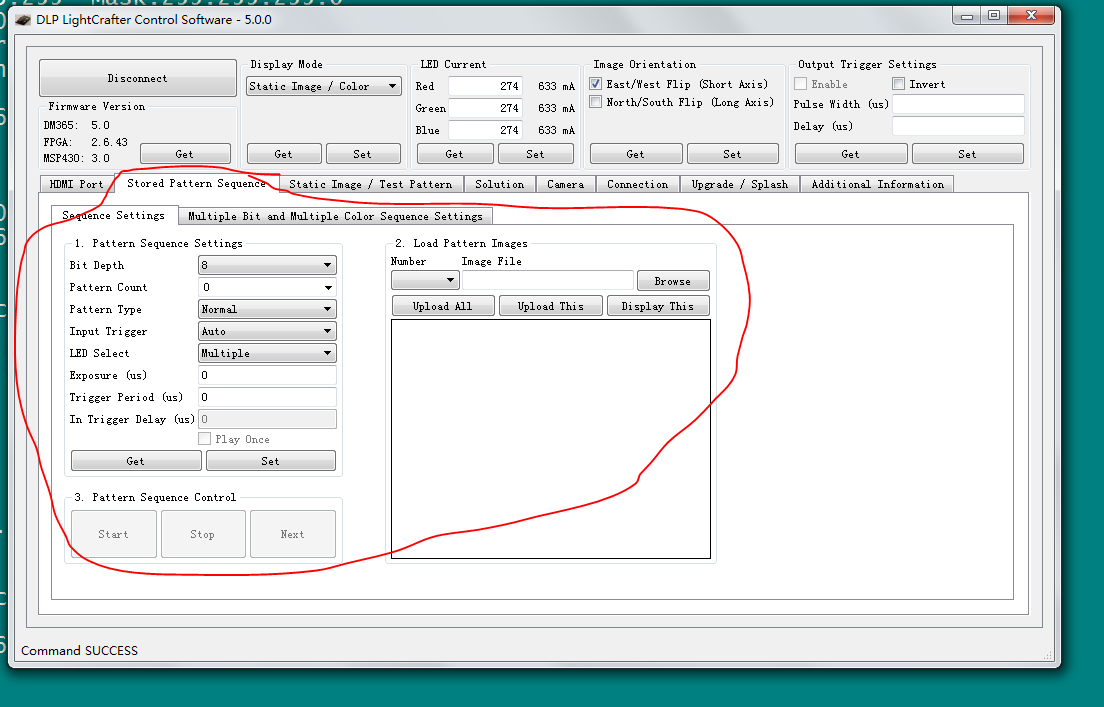Screen dimensions: 1104x707
Task: Click the Browse image file button
Action: (x=673, y=280)
